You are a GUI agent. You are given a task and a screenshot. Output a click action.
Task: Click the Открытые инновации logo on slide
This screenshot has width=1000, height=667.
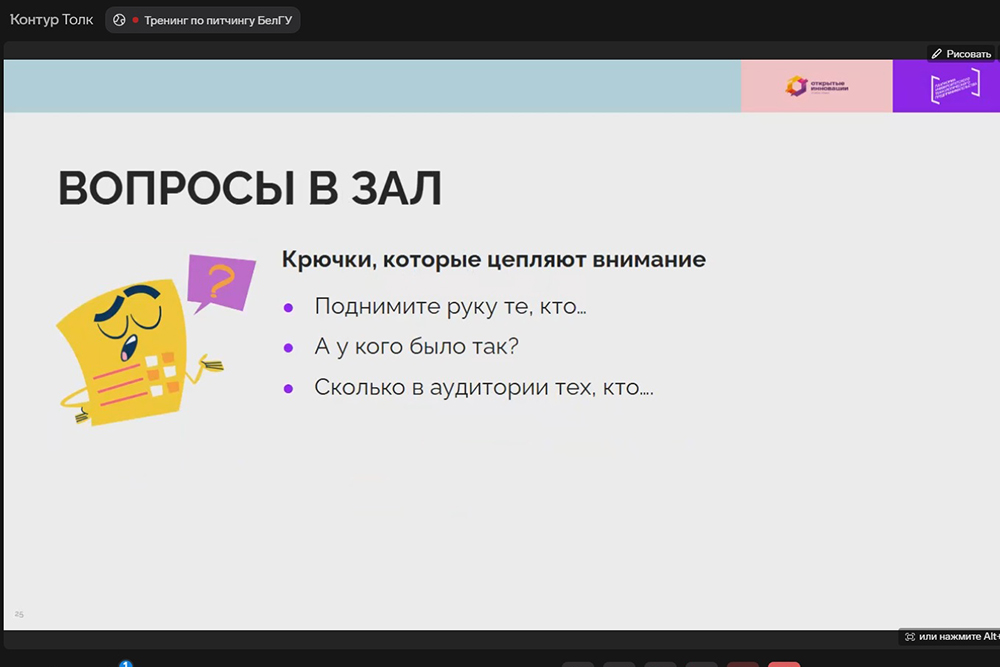(x=816, y=86)
